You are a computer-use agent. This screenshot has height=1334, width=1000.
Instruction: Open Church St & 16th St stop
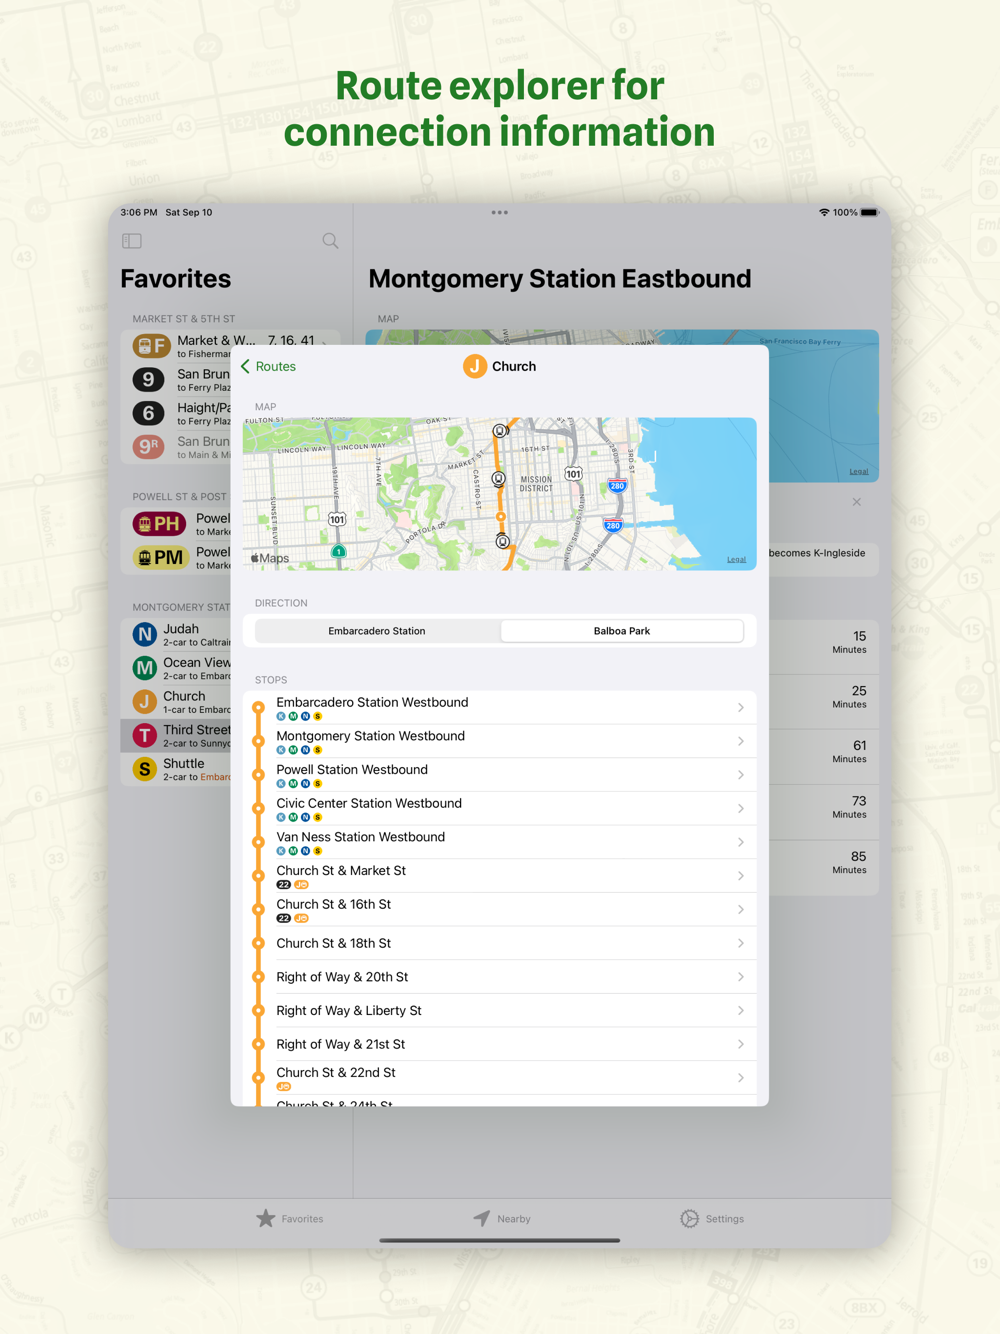pos(500,909)
